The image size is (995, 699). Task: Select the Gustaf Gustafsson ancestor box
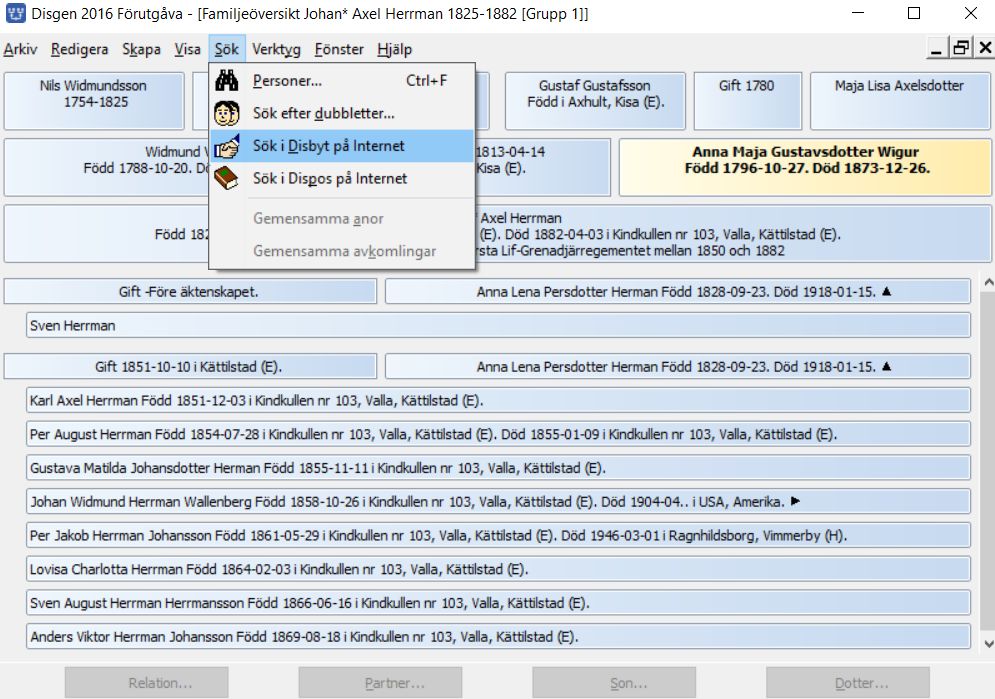click(595, 101)
